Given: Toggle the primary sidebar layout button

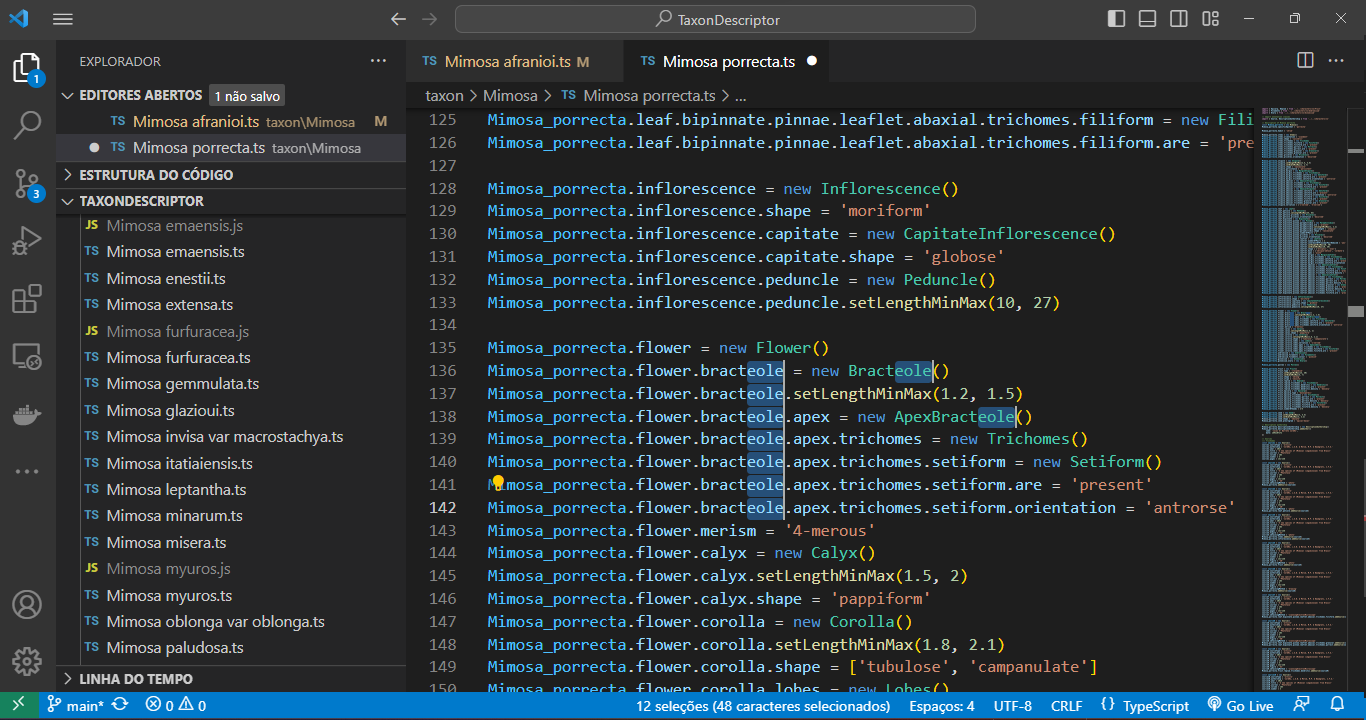Looking at the screenshot, I should [1116, 19].
